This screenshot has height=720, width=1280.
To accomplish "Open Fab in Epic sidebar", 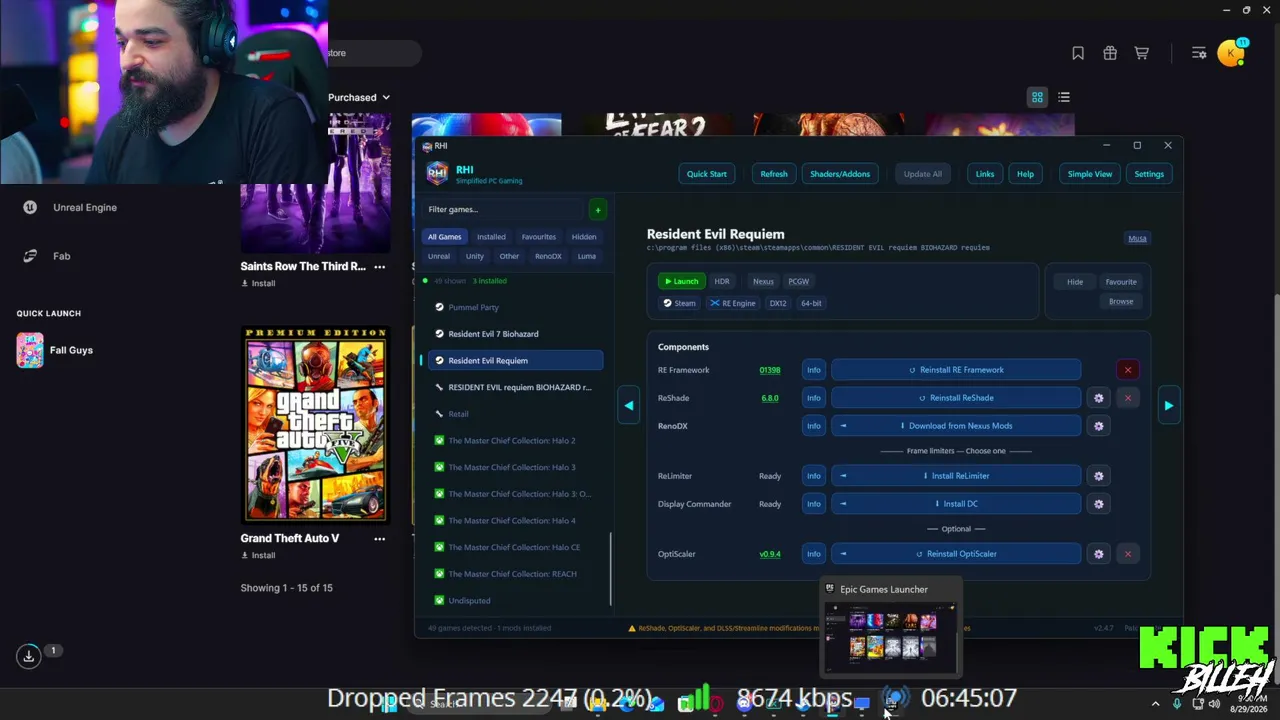I will (x=47, y=256).
